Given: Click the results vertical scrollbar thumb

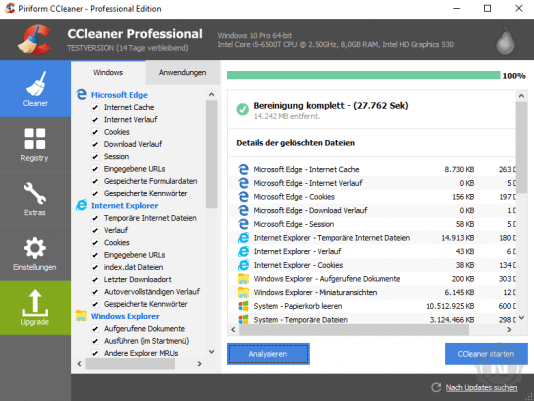Looking at the screenshot, I should click(x=521, y=147).
